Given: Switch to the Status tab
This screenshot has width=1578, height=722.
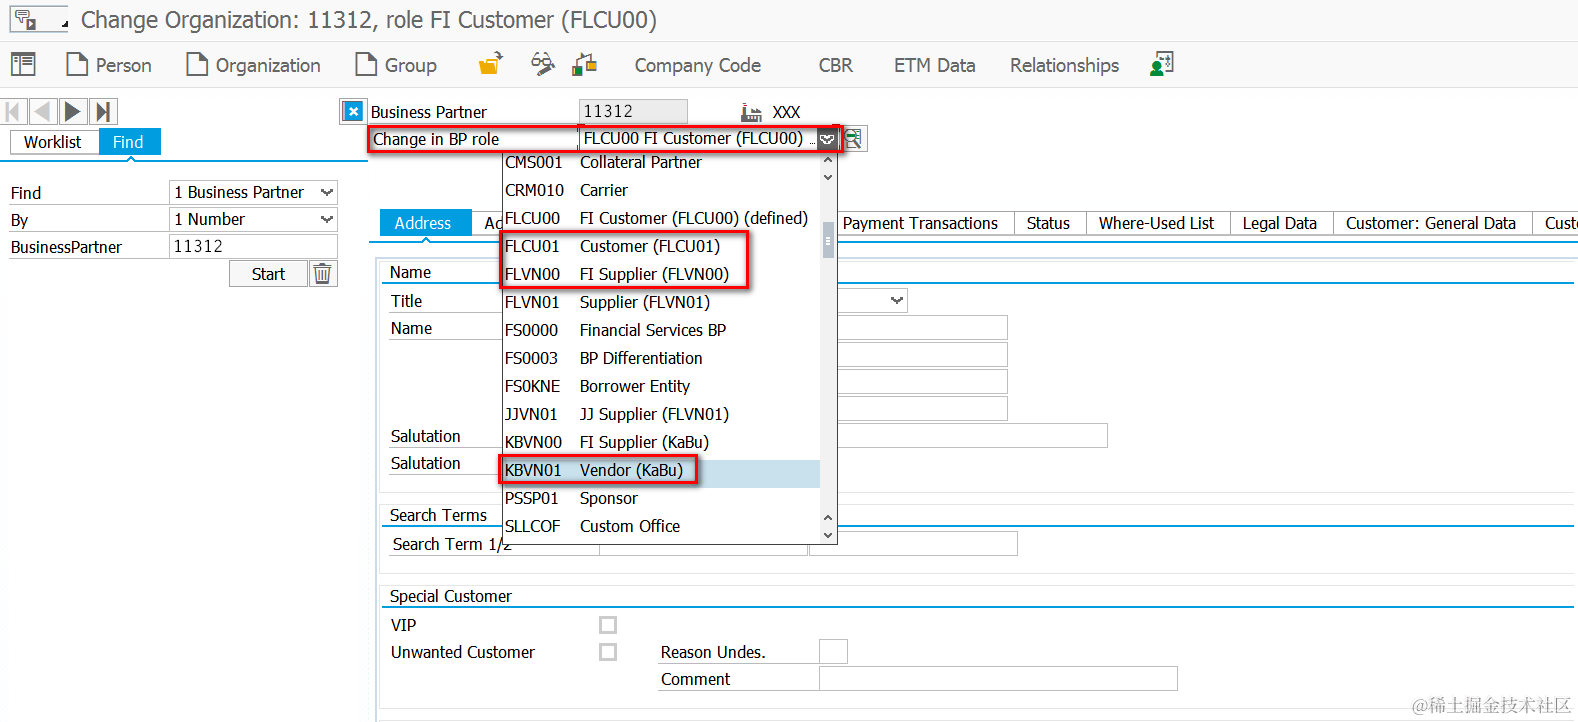Looking at the screenshot, I should click(x=1048, y=223).
